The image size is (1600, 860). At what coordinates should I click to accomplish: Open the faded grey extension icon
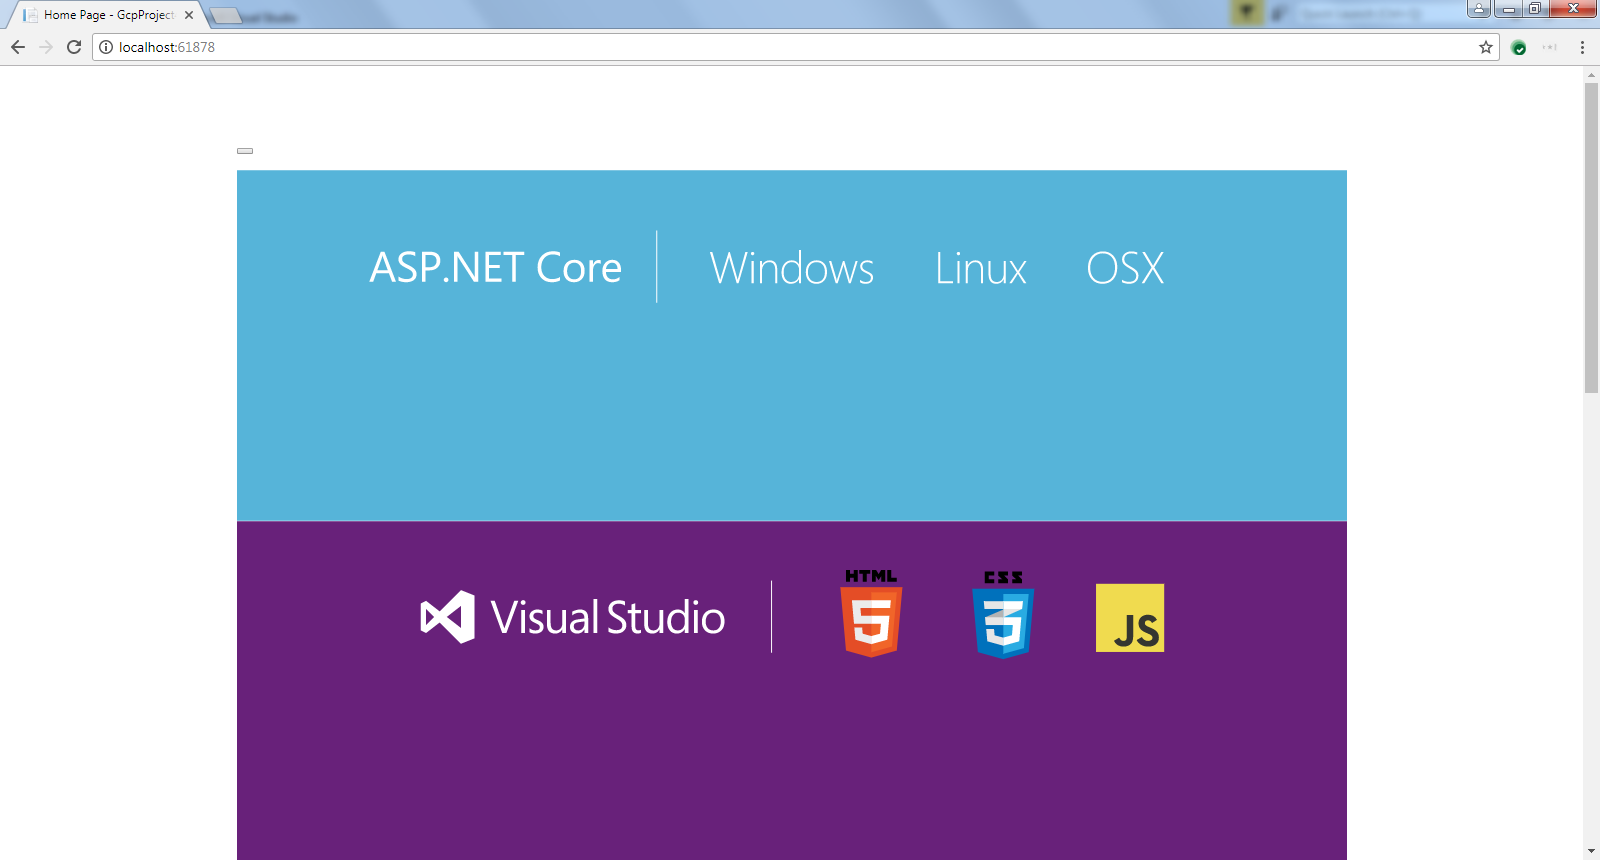pyautogui.click(x=1550, y=47)
